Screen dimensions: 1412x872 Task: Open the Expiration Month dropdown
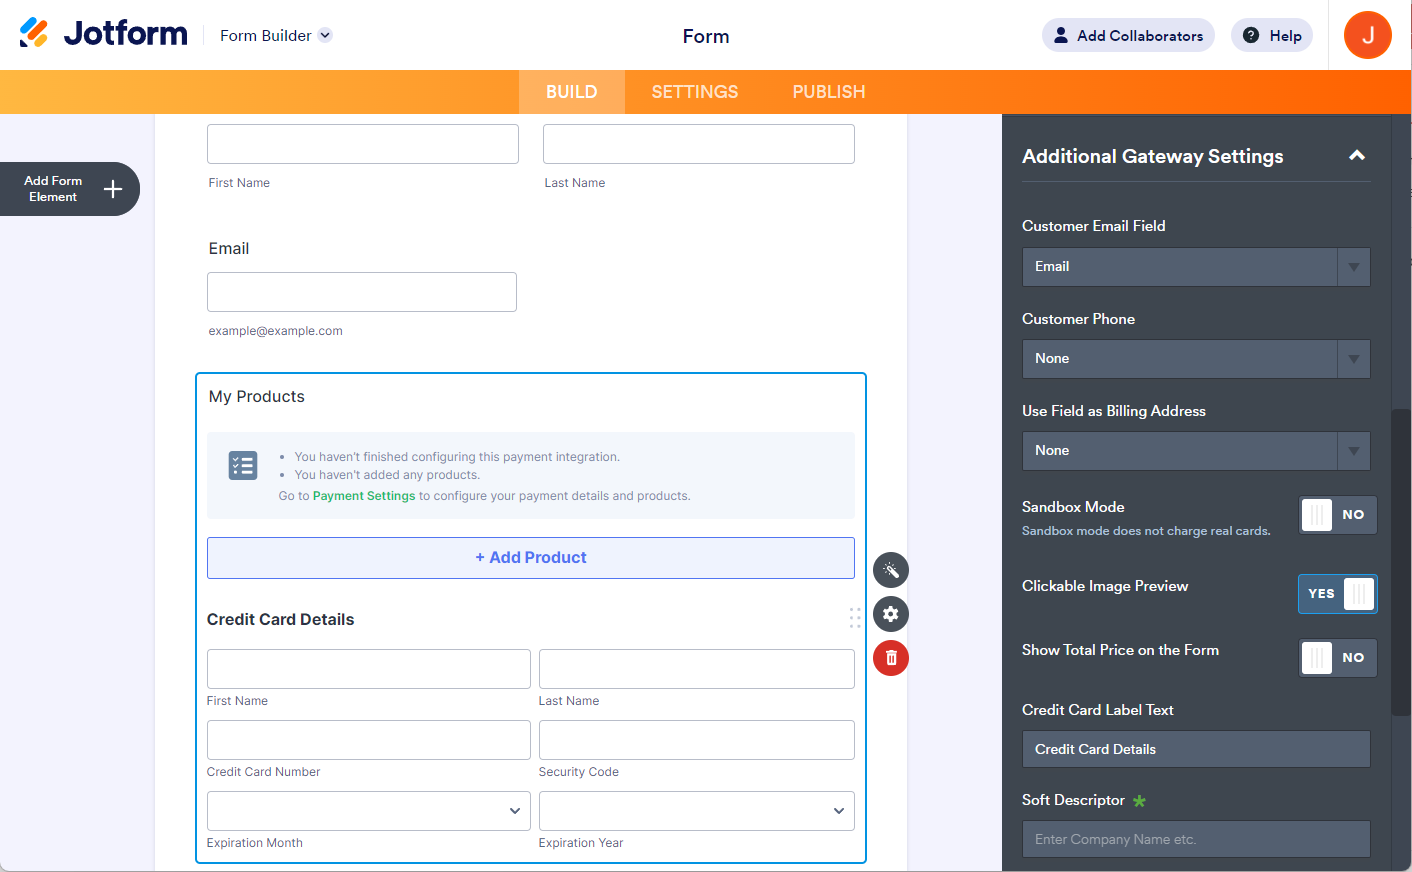point(368,811)
